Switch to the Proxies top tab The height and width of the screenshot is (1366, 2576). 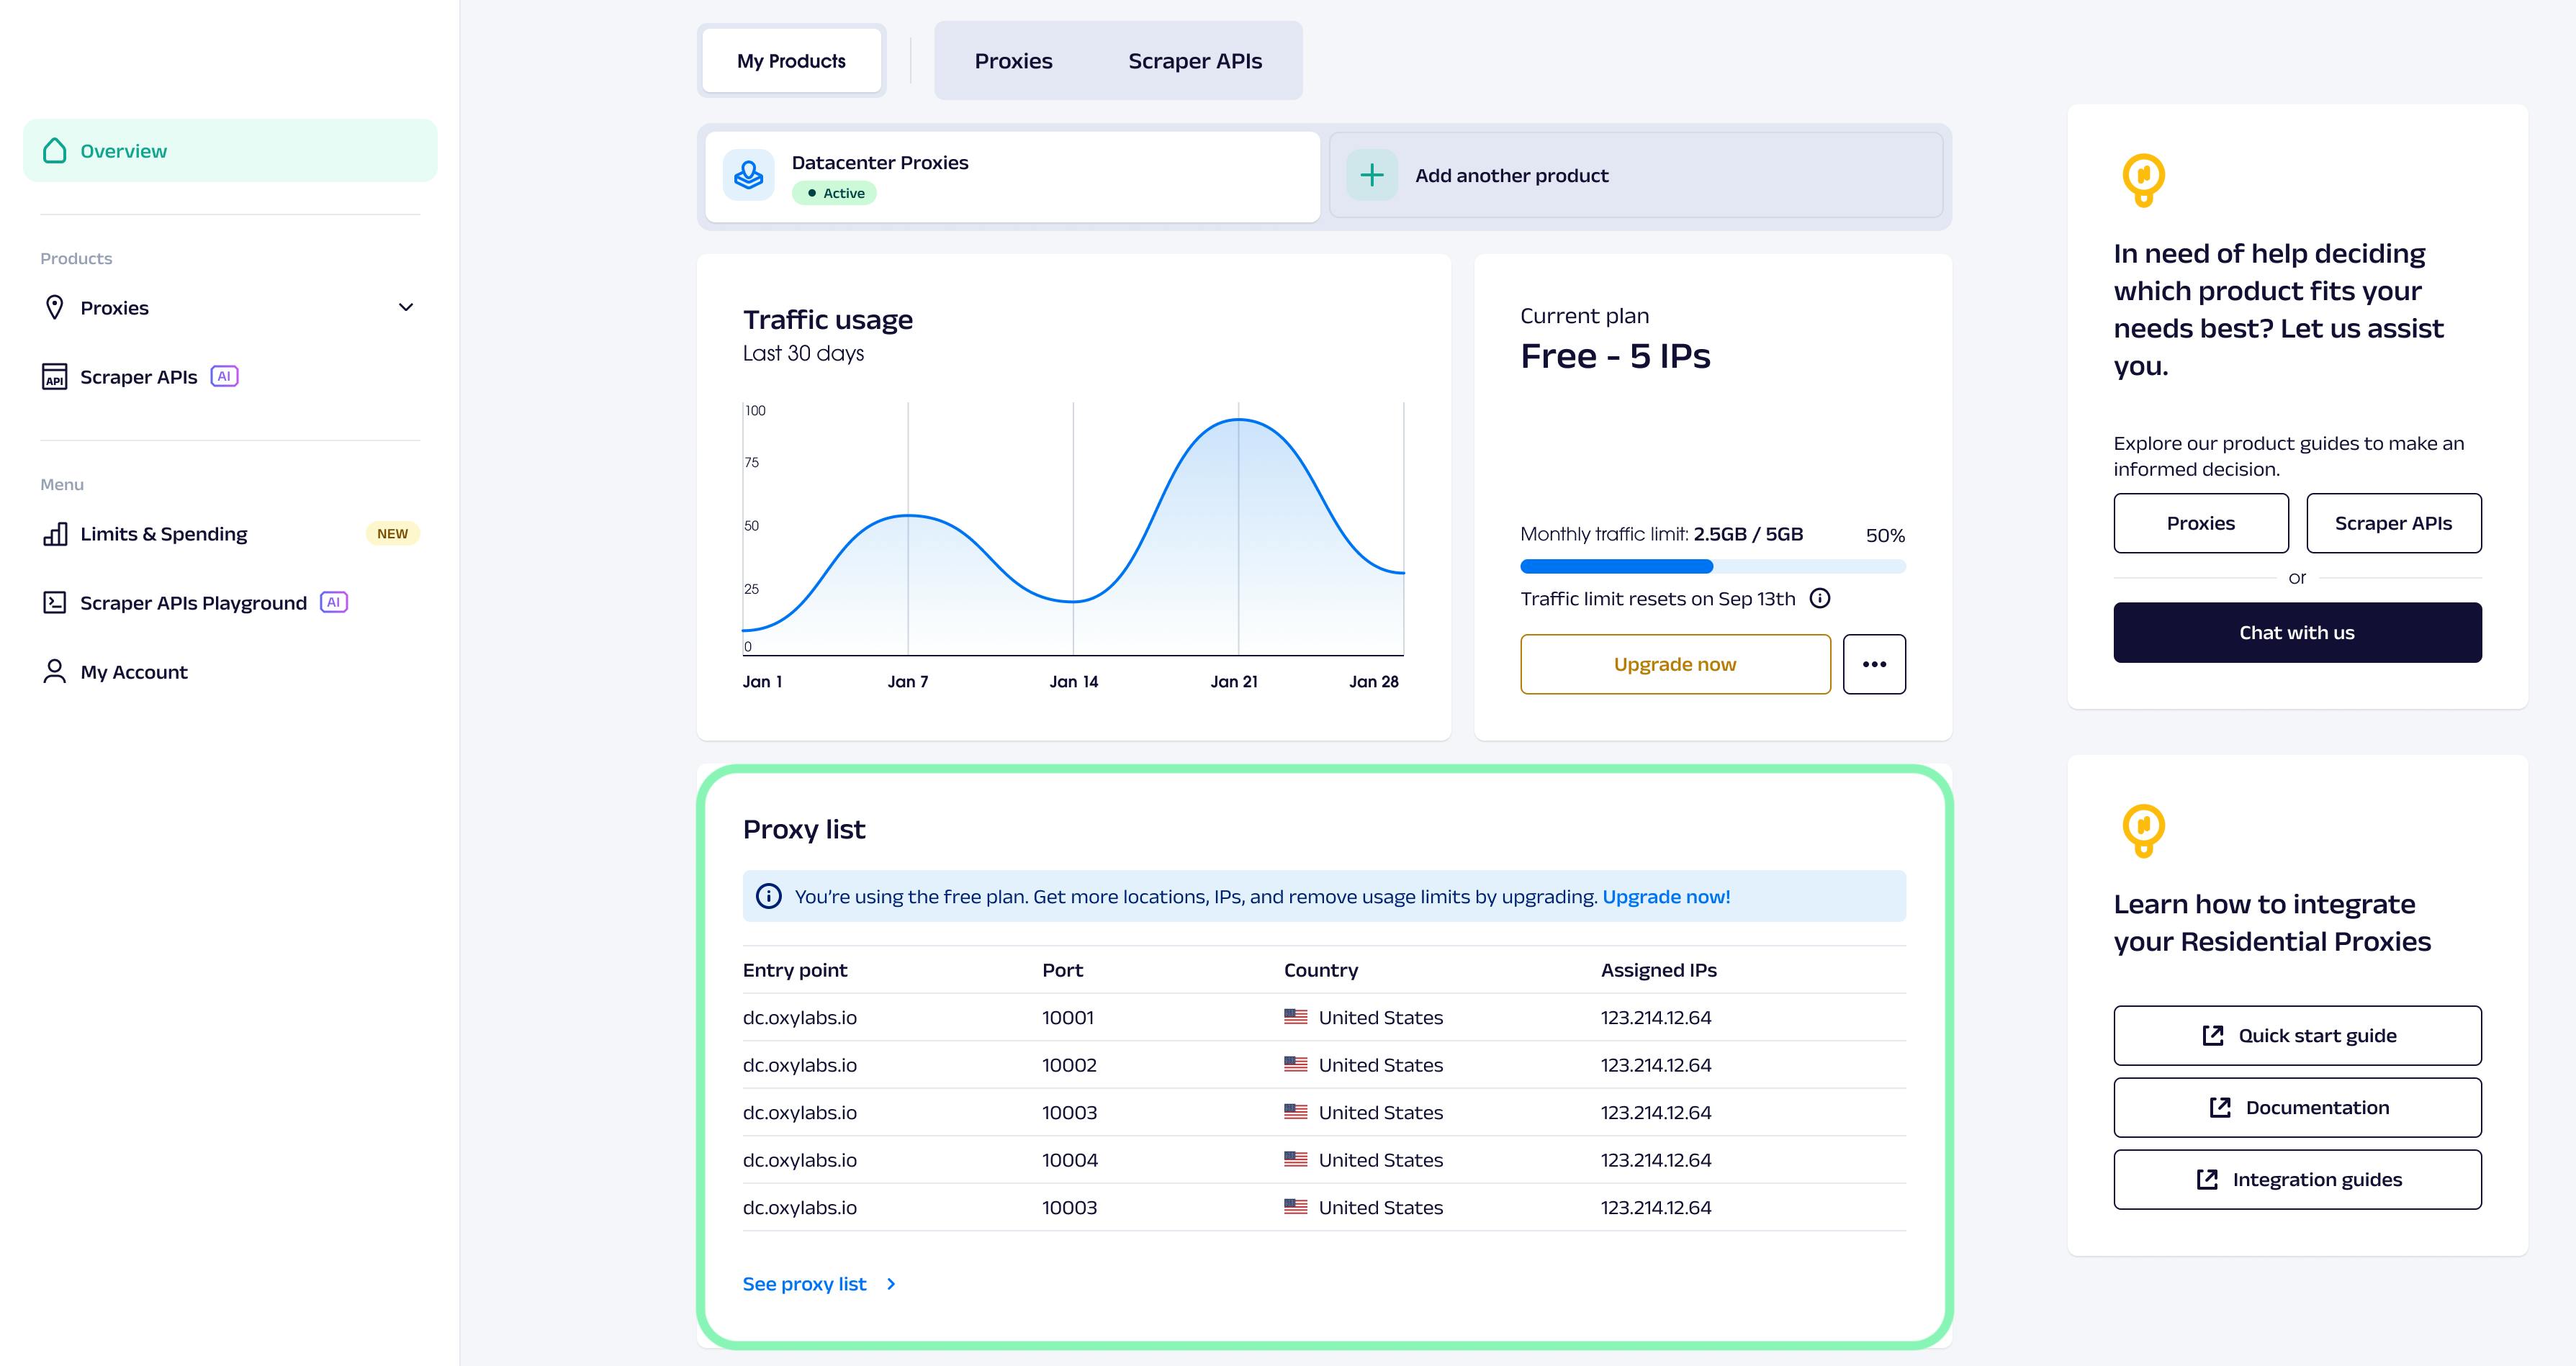pos(1013,61)
